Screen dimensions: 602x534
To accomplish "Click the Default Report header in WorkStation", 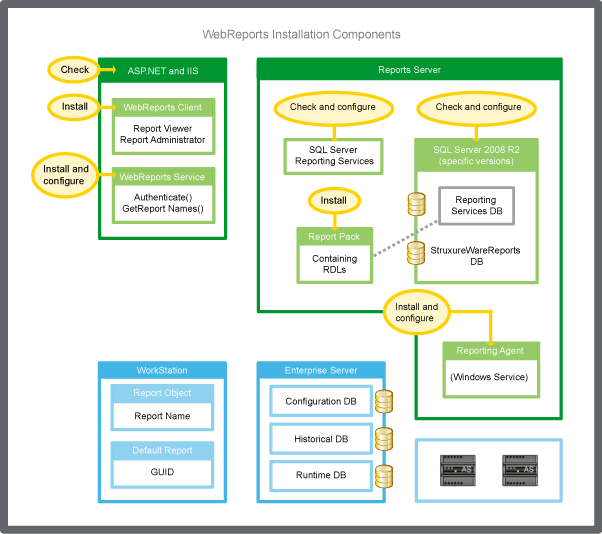I will click(x=162, y=450).
